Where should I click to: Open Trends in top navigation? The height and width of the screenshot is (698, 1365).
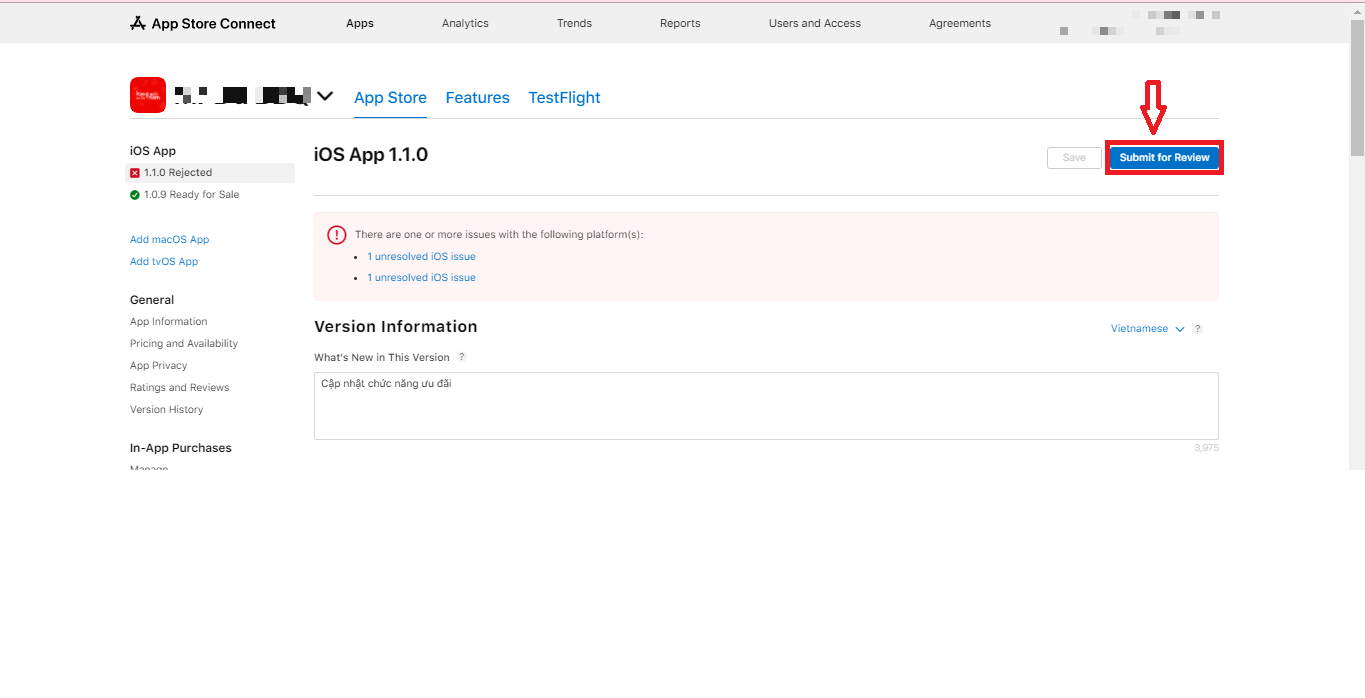574,23
